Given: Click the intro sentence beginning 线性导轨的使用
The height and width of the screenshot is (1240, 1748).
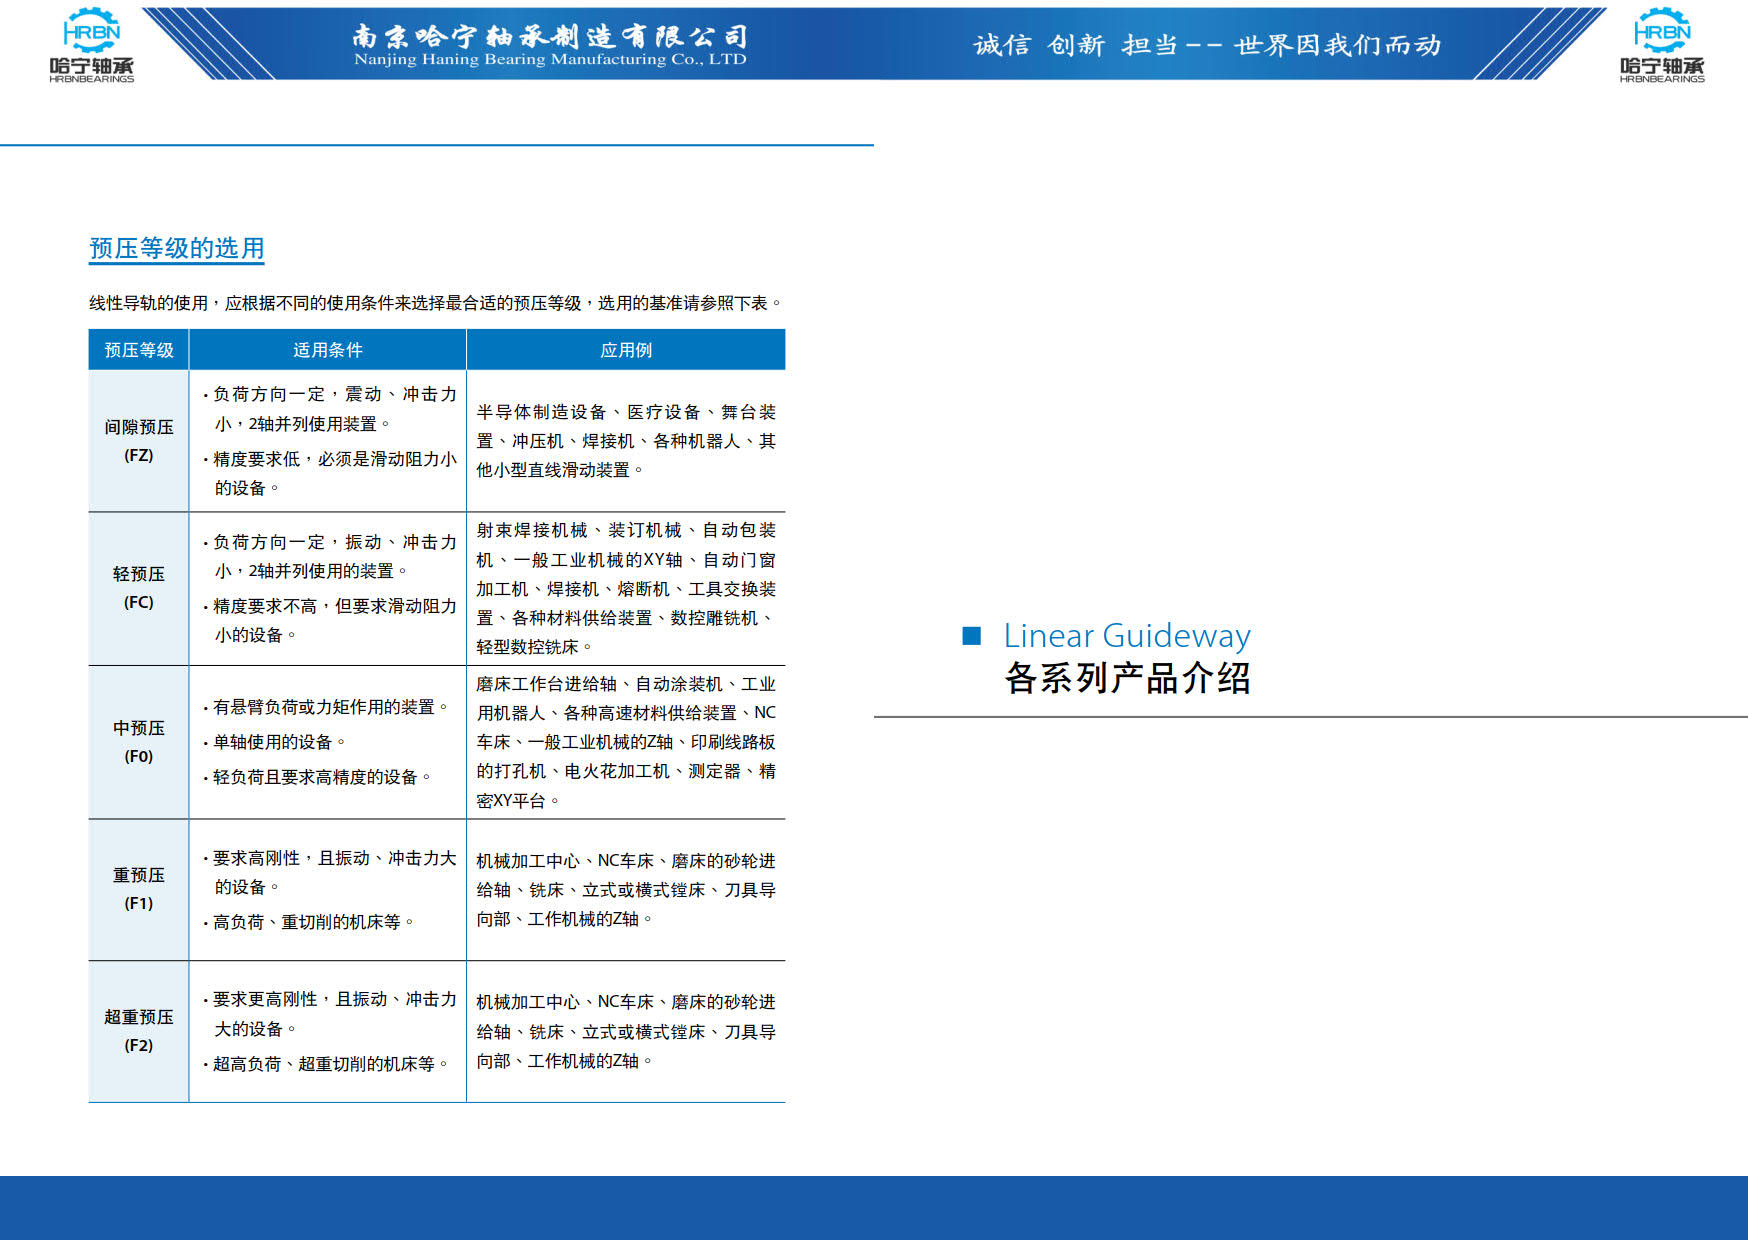Looking at the screenshot, I should [x=435, y=303].
